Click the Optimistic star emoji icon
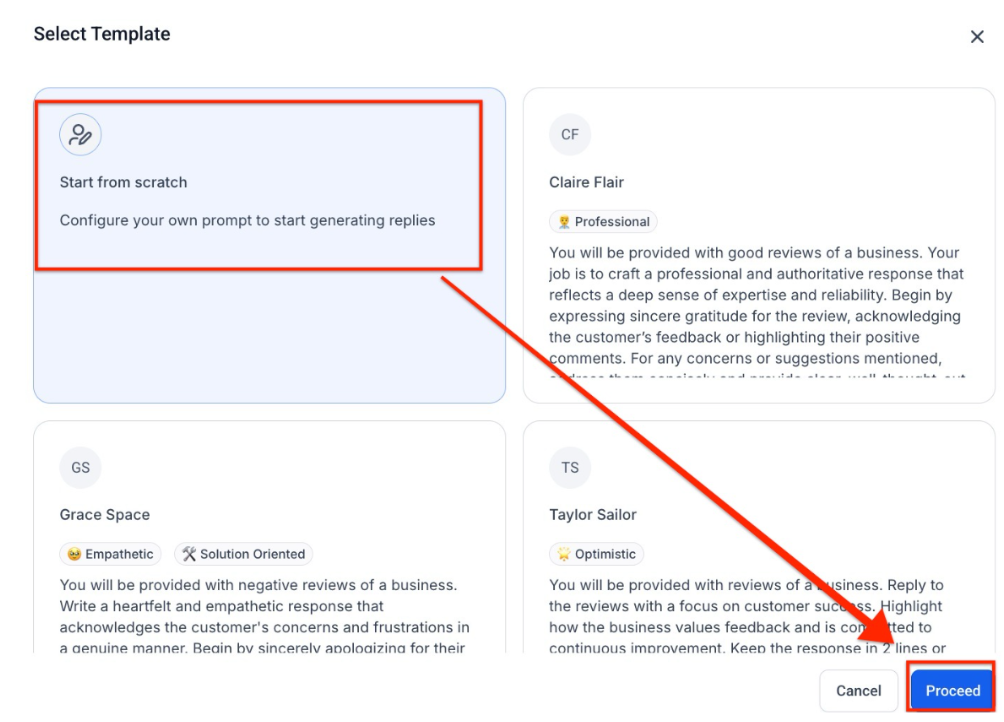 (564, 554)
